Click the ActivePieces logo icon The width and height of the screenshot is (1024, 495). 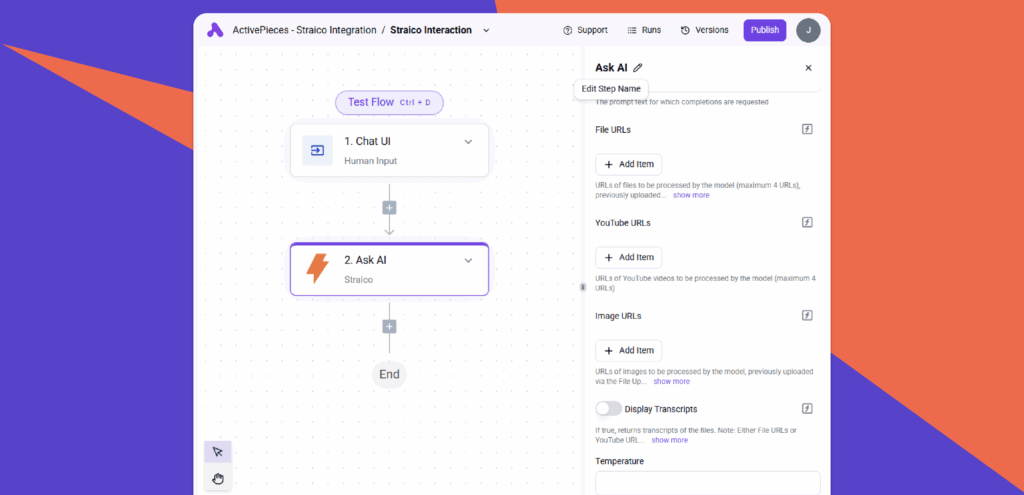(216, 30)
